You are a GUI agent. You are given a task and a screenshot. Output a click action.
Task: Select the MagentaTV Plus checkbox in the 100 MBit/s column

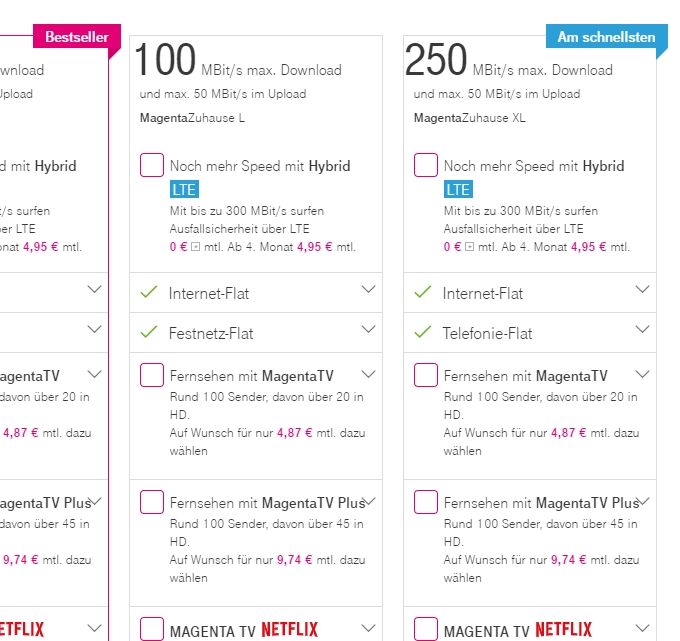click(153, 502)
